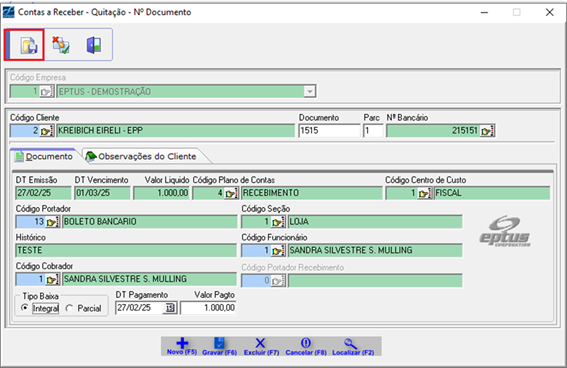The height and width of the screenshot is (368, 567).
Task: Click the Valor Pago input field
Action: pos(208,308)
